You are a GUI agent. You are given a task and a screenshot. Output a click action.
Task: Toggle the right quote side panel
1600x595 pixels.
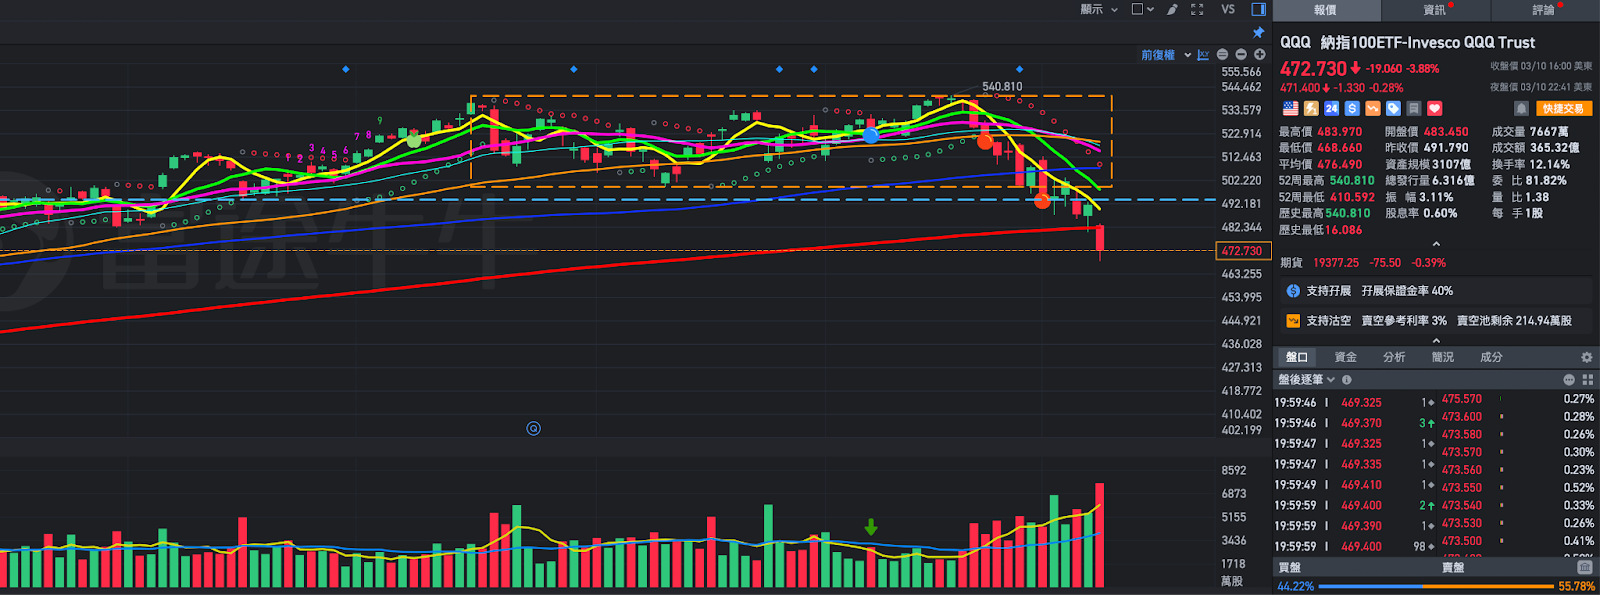pos(1259,9)
